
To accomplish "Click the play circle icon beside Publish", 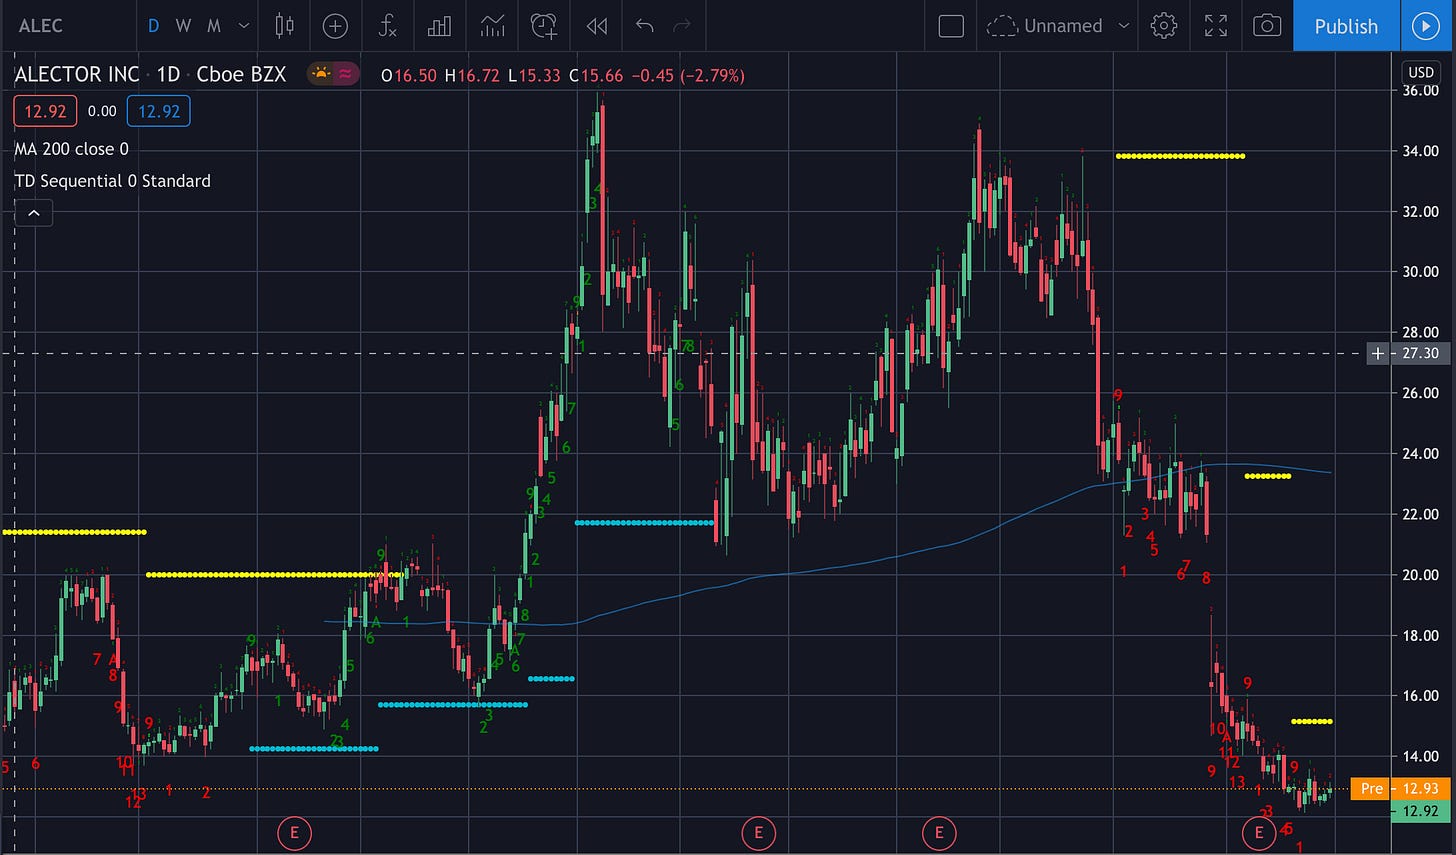I will (1426, 26).
